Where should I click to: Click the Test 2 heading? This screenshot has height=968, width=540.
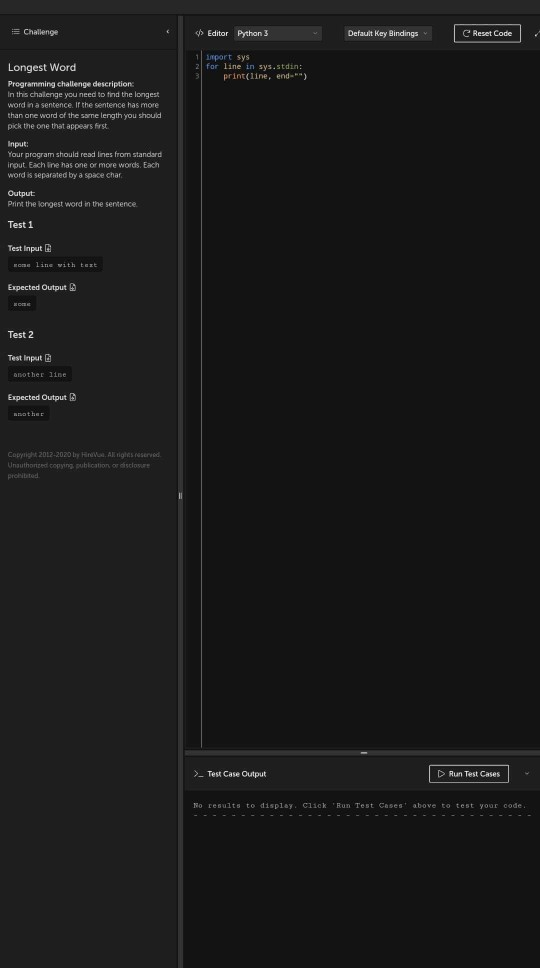click(21, 335)
